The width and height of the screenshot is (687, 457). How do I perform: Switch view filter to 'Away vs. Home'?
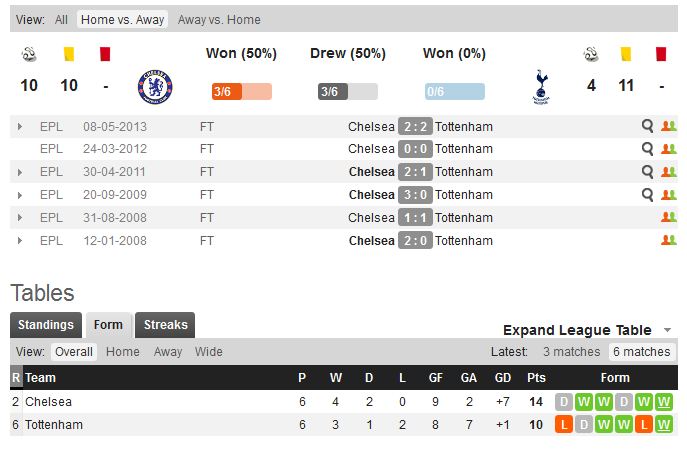[x=219, y=19]
